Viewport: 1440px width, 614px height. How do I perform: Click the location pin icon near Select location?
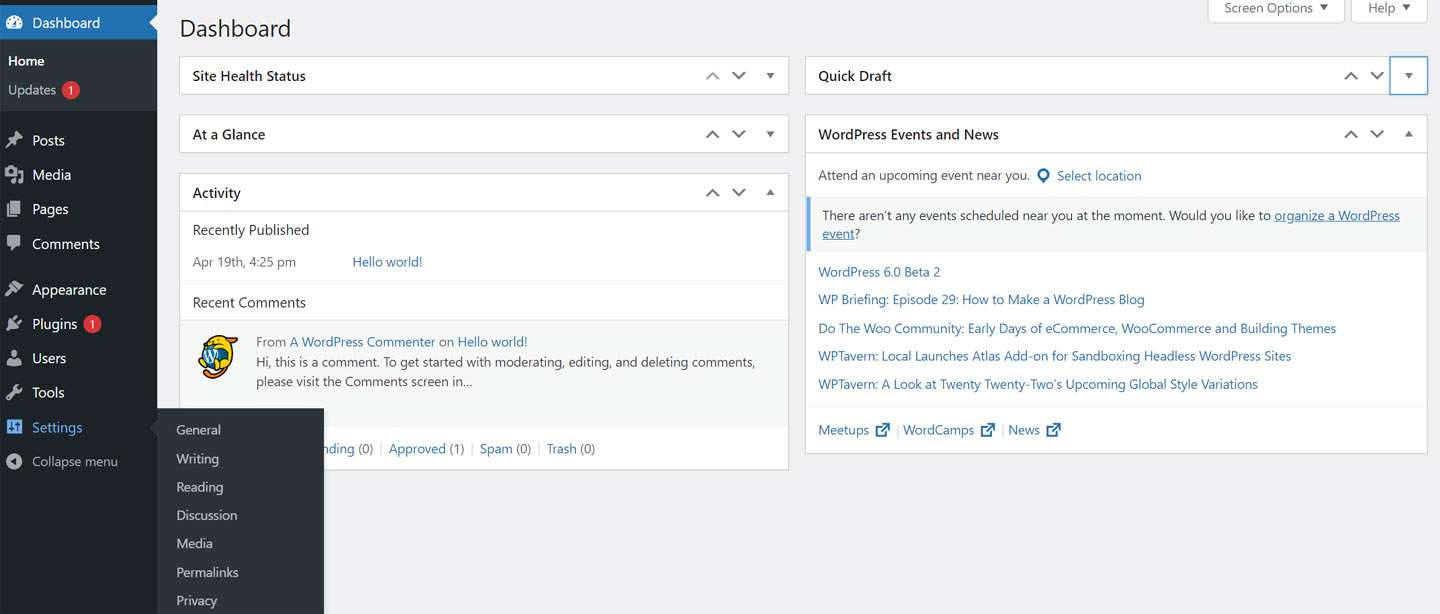[x=1043, y=175]
